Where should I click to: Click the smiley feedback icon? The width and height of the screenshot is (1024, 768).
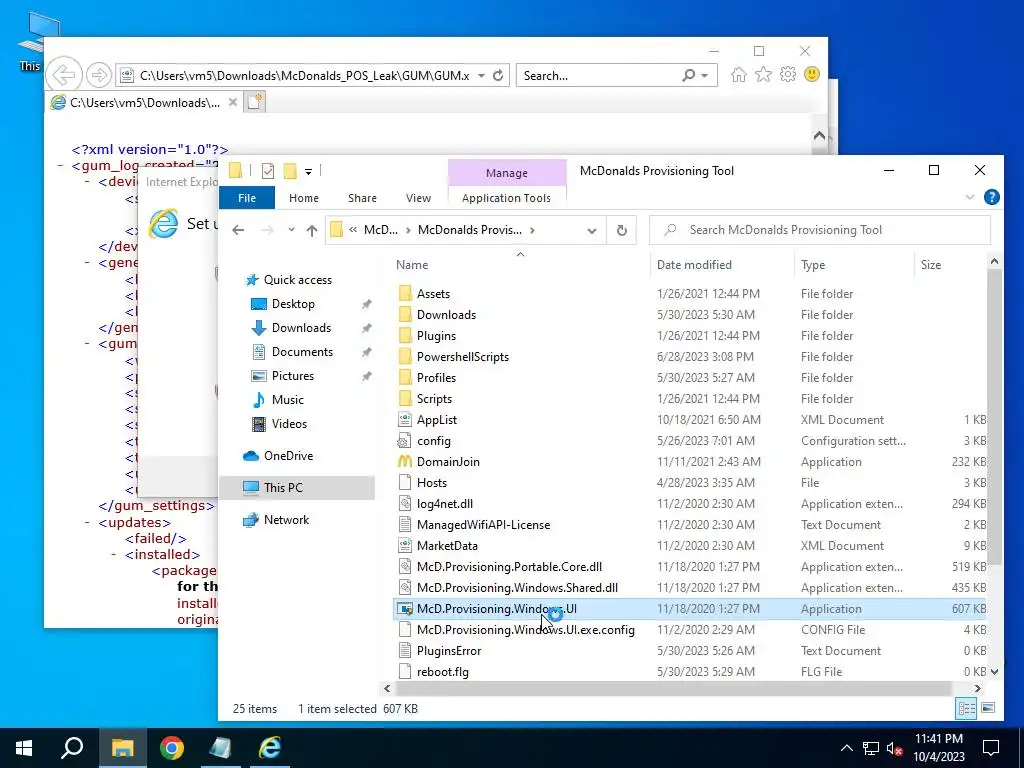(x=812, y=74)
